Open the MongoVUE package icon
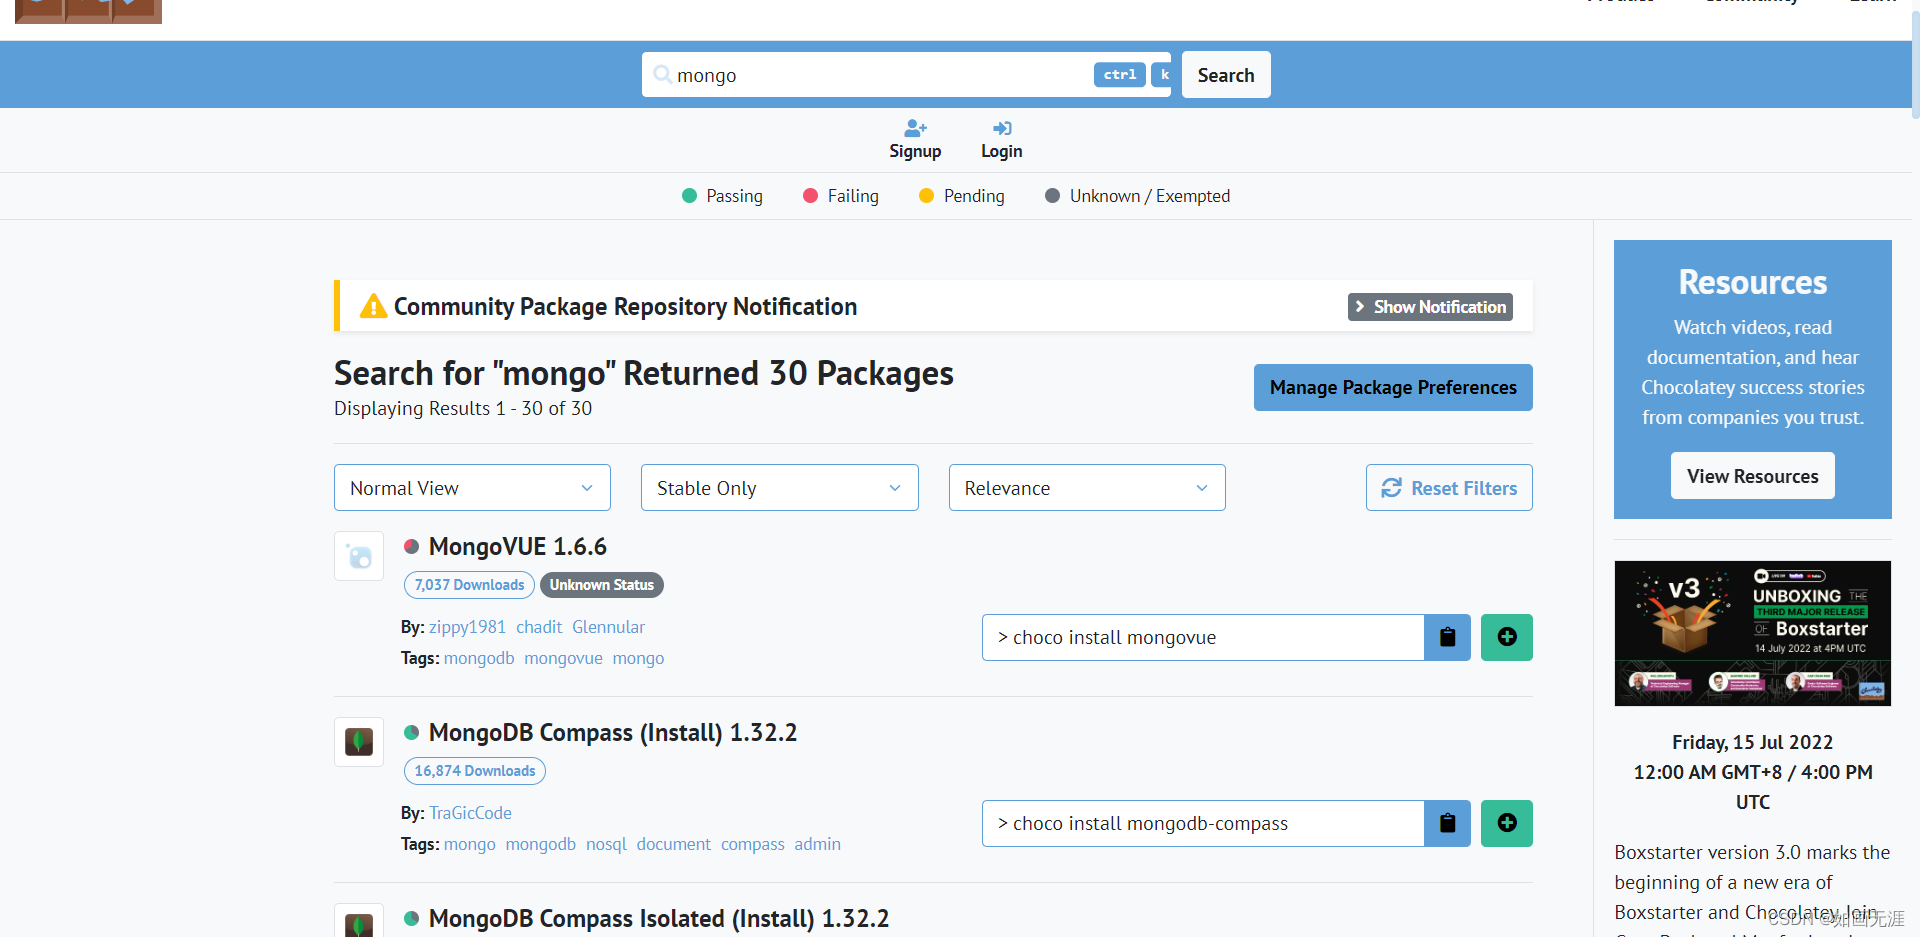This screenshot has width=1920, height=937. [359, 556]
